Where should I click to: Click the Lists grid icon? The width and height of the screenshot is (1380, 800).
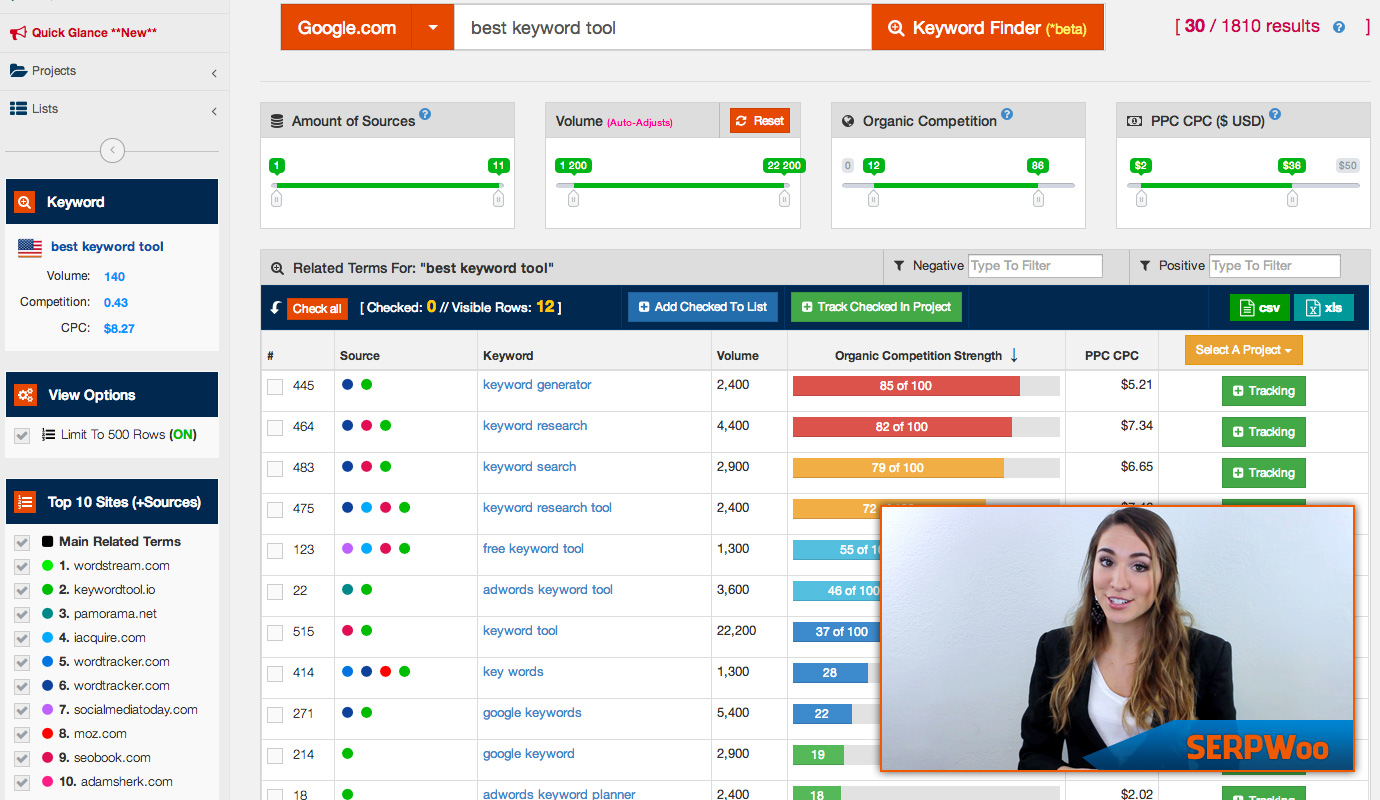pos(18,108)
